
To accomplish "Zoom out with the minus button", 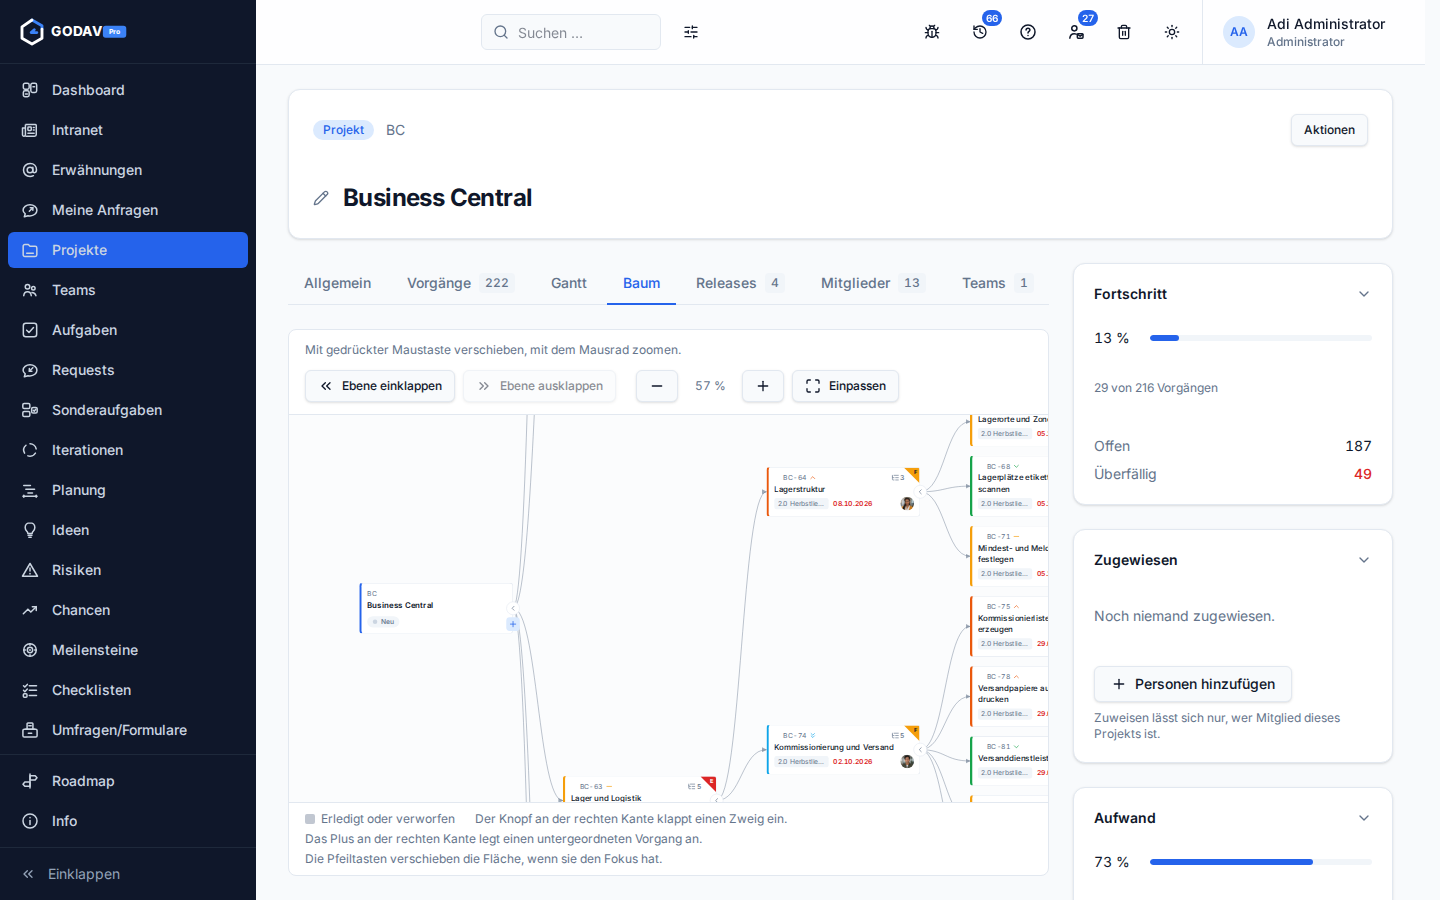I will (657, 386).
